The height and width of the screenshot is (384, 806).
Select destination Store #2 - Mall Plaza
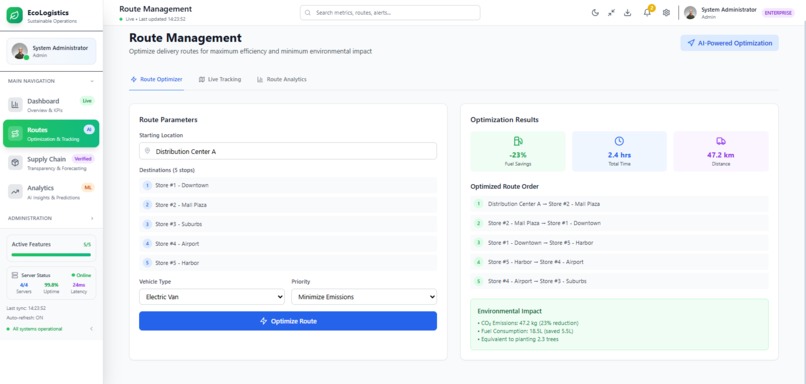[288, 205]
